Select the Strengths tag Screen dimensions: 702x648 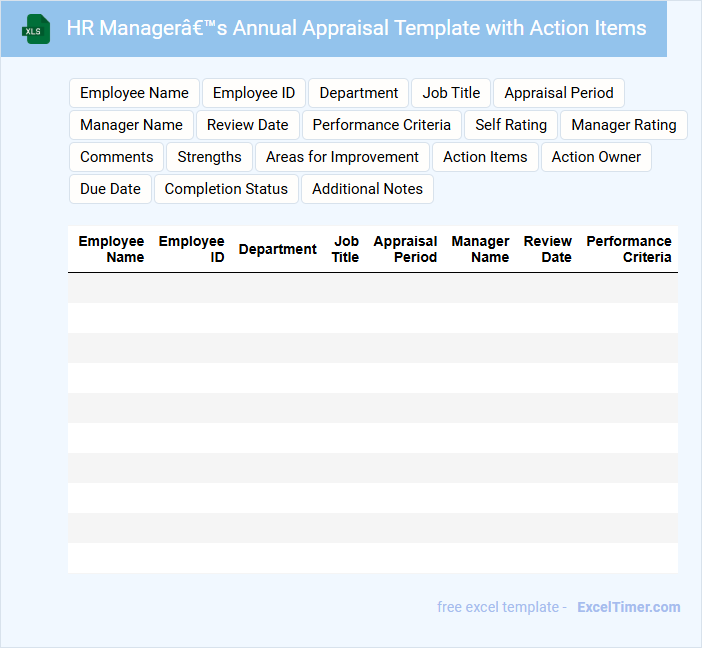(209, 157)
